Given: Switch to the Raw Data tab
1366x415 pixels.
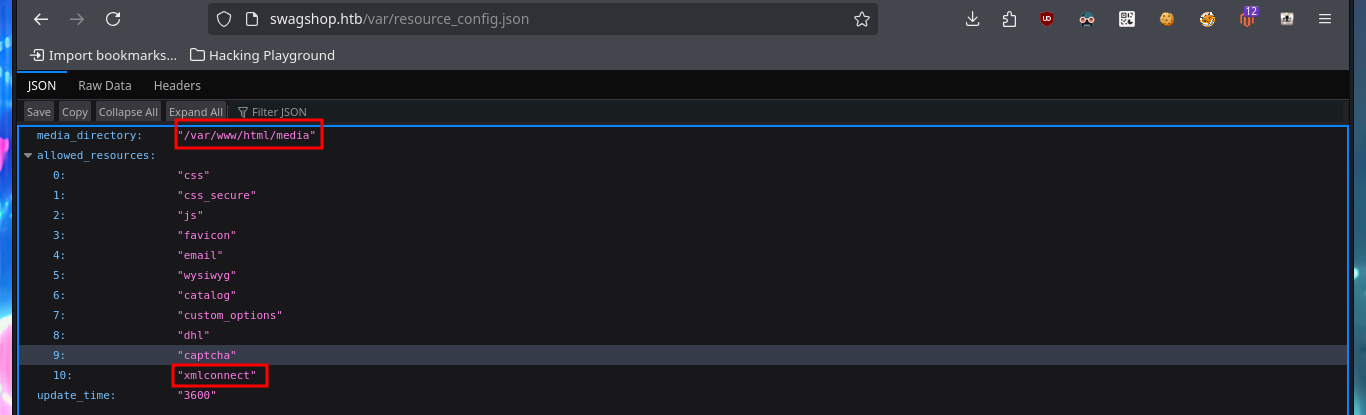Looking at the screenshot, I should (105, 86).
